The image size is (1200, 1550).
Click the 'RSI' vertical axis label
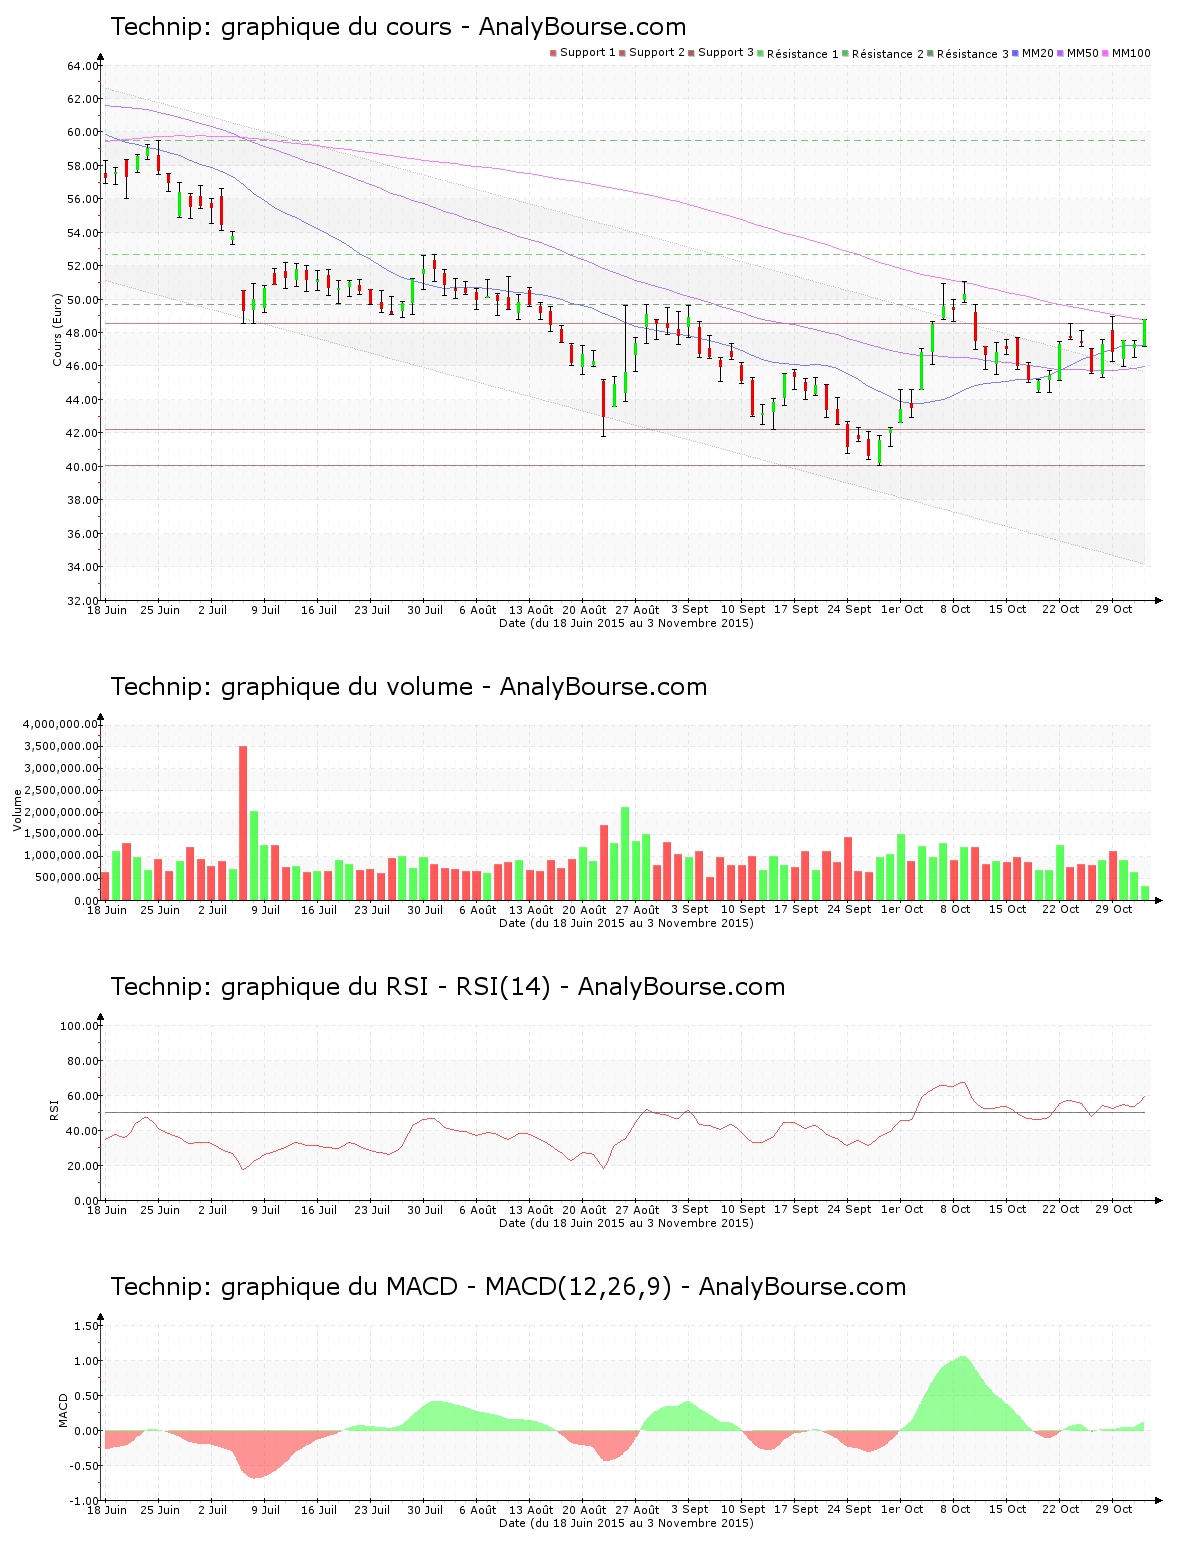tap(54, 1109)
